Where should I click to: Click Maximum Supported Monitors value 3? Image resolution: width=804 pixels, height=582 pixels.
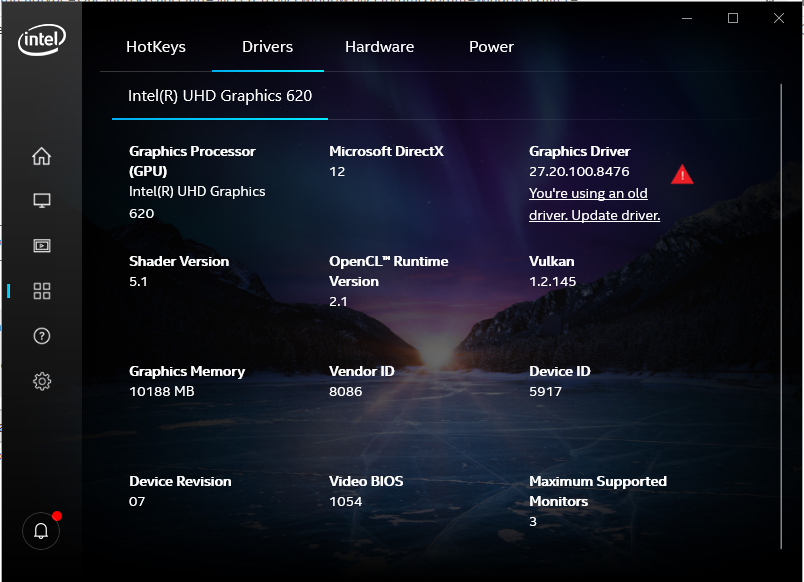pyautogui.click(x=533, y=521)
